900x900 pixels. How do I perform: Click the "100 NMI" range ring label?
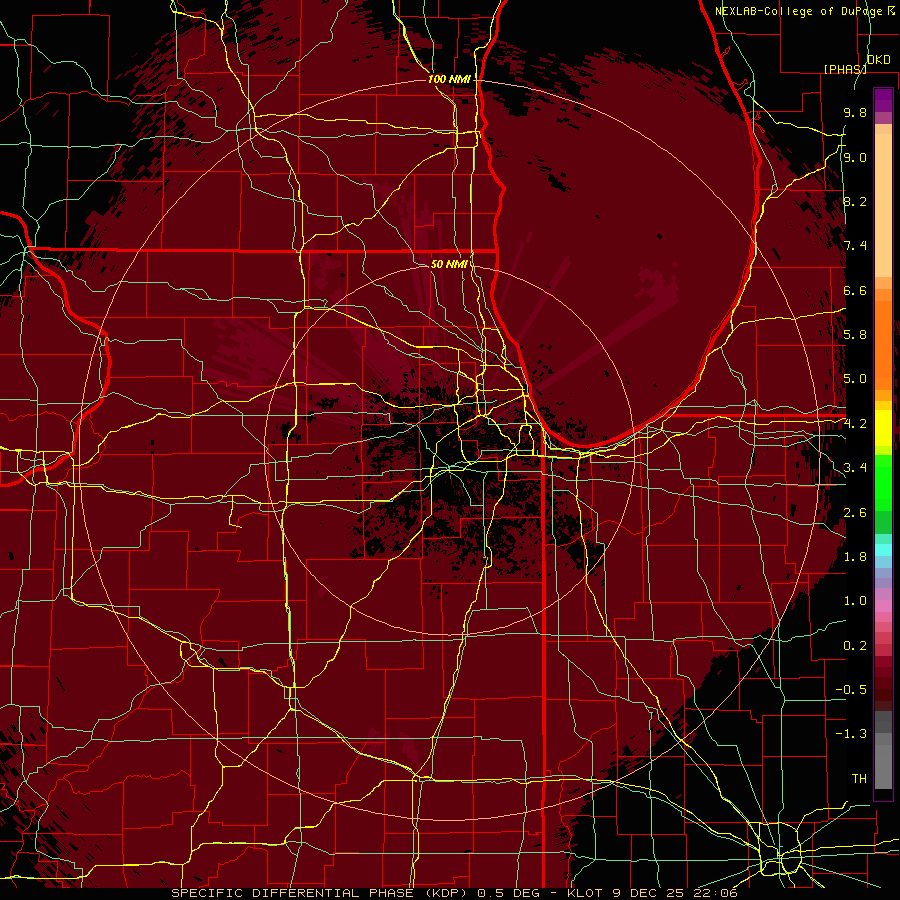click(x=449, y=79)
